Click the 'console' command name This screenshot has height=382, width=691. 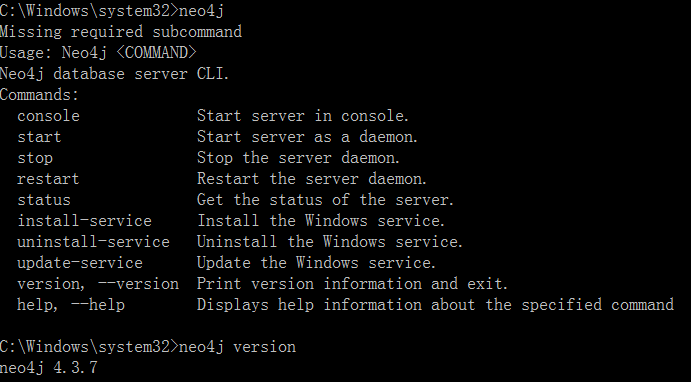[48, 116]
